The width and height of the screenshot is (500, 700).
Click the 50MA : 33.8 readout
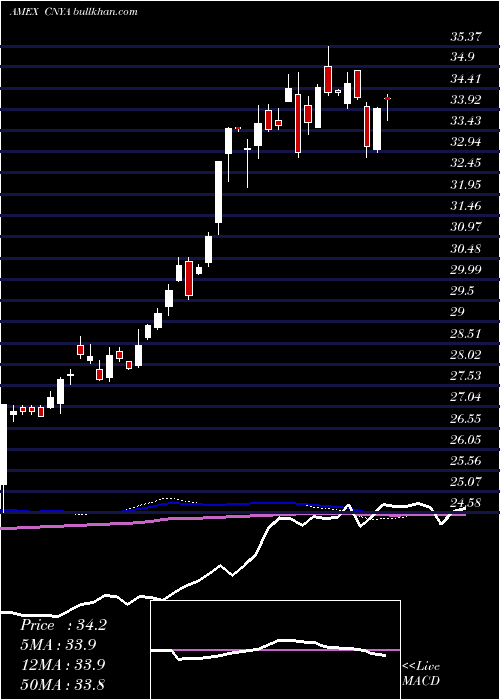[62, 684]
